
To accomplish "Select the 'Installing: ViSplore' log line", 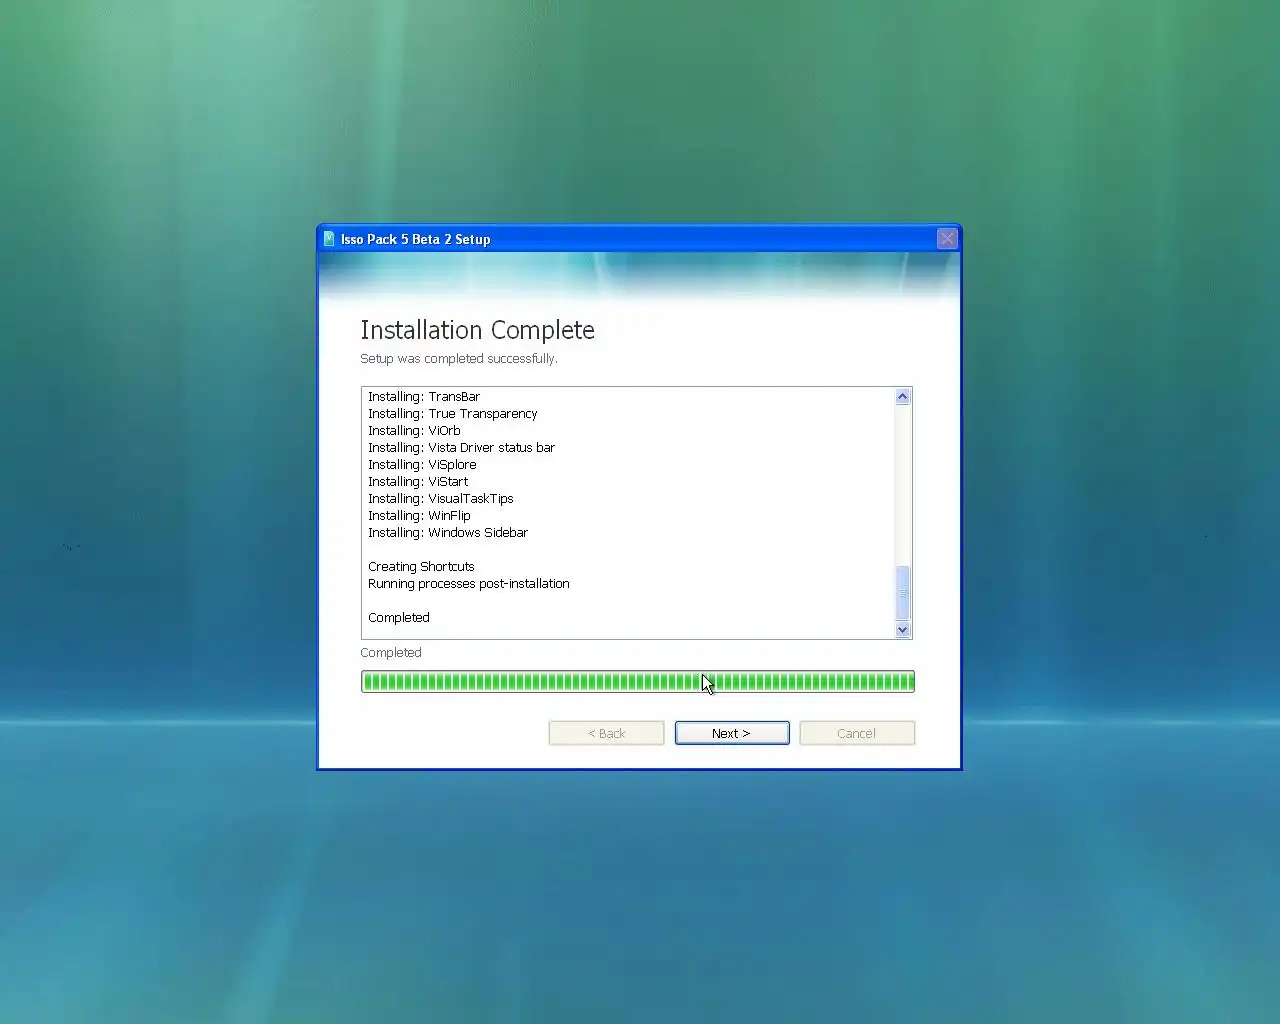I will pos(422,464).
